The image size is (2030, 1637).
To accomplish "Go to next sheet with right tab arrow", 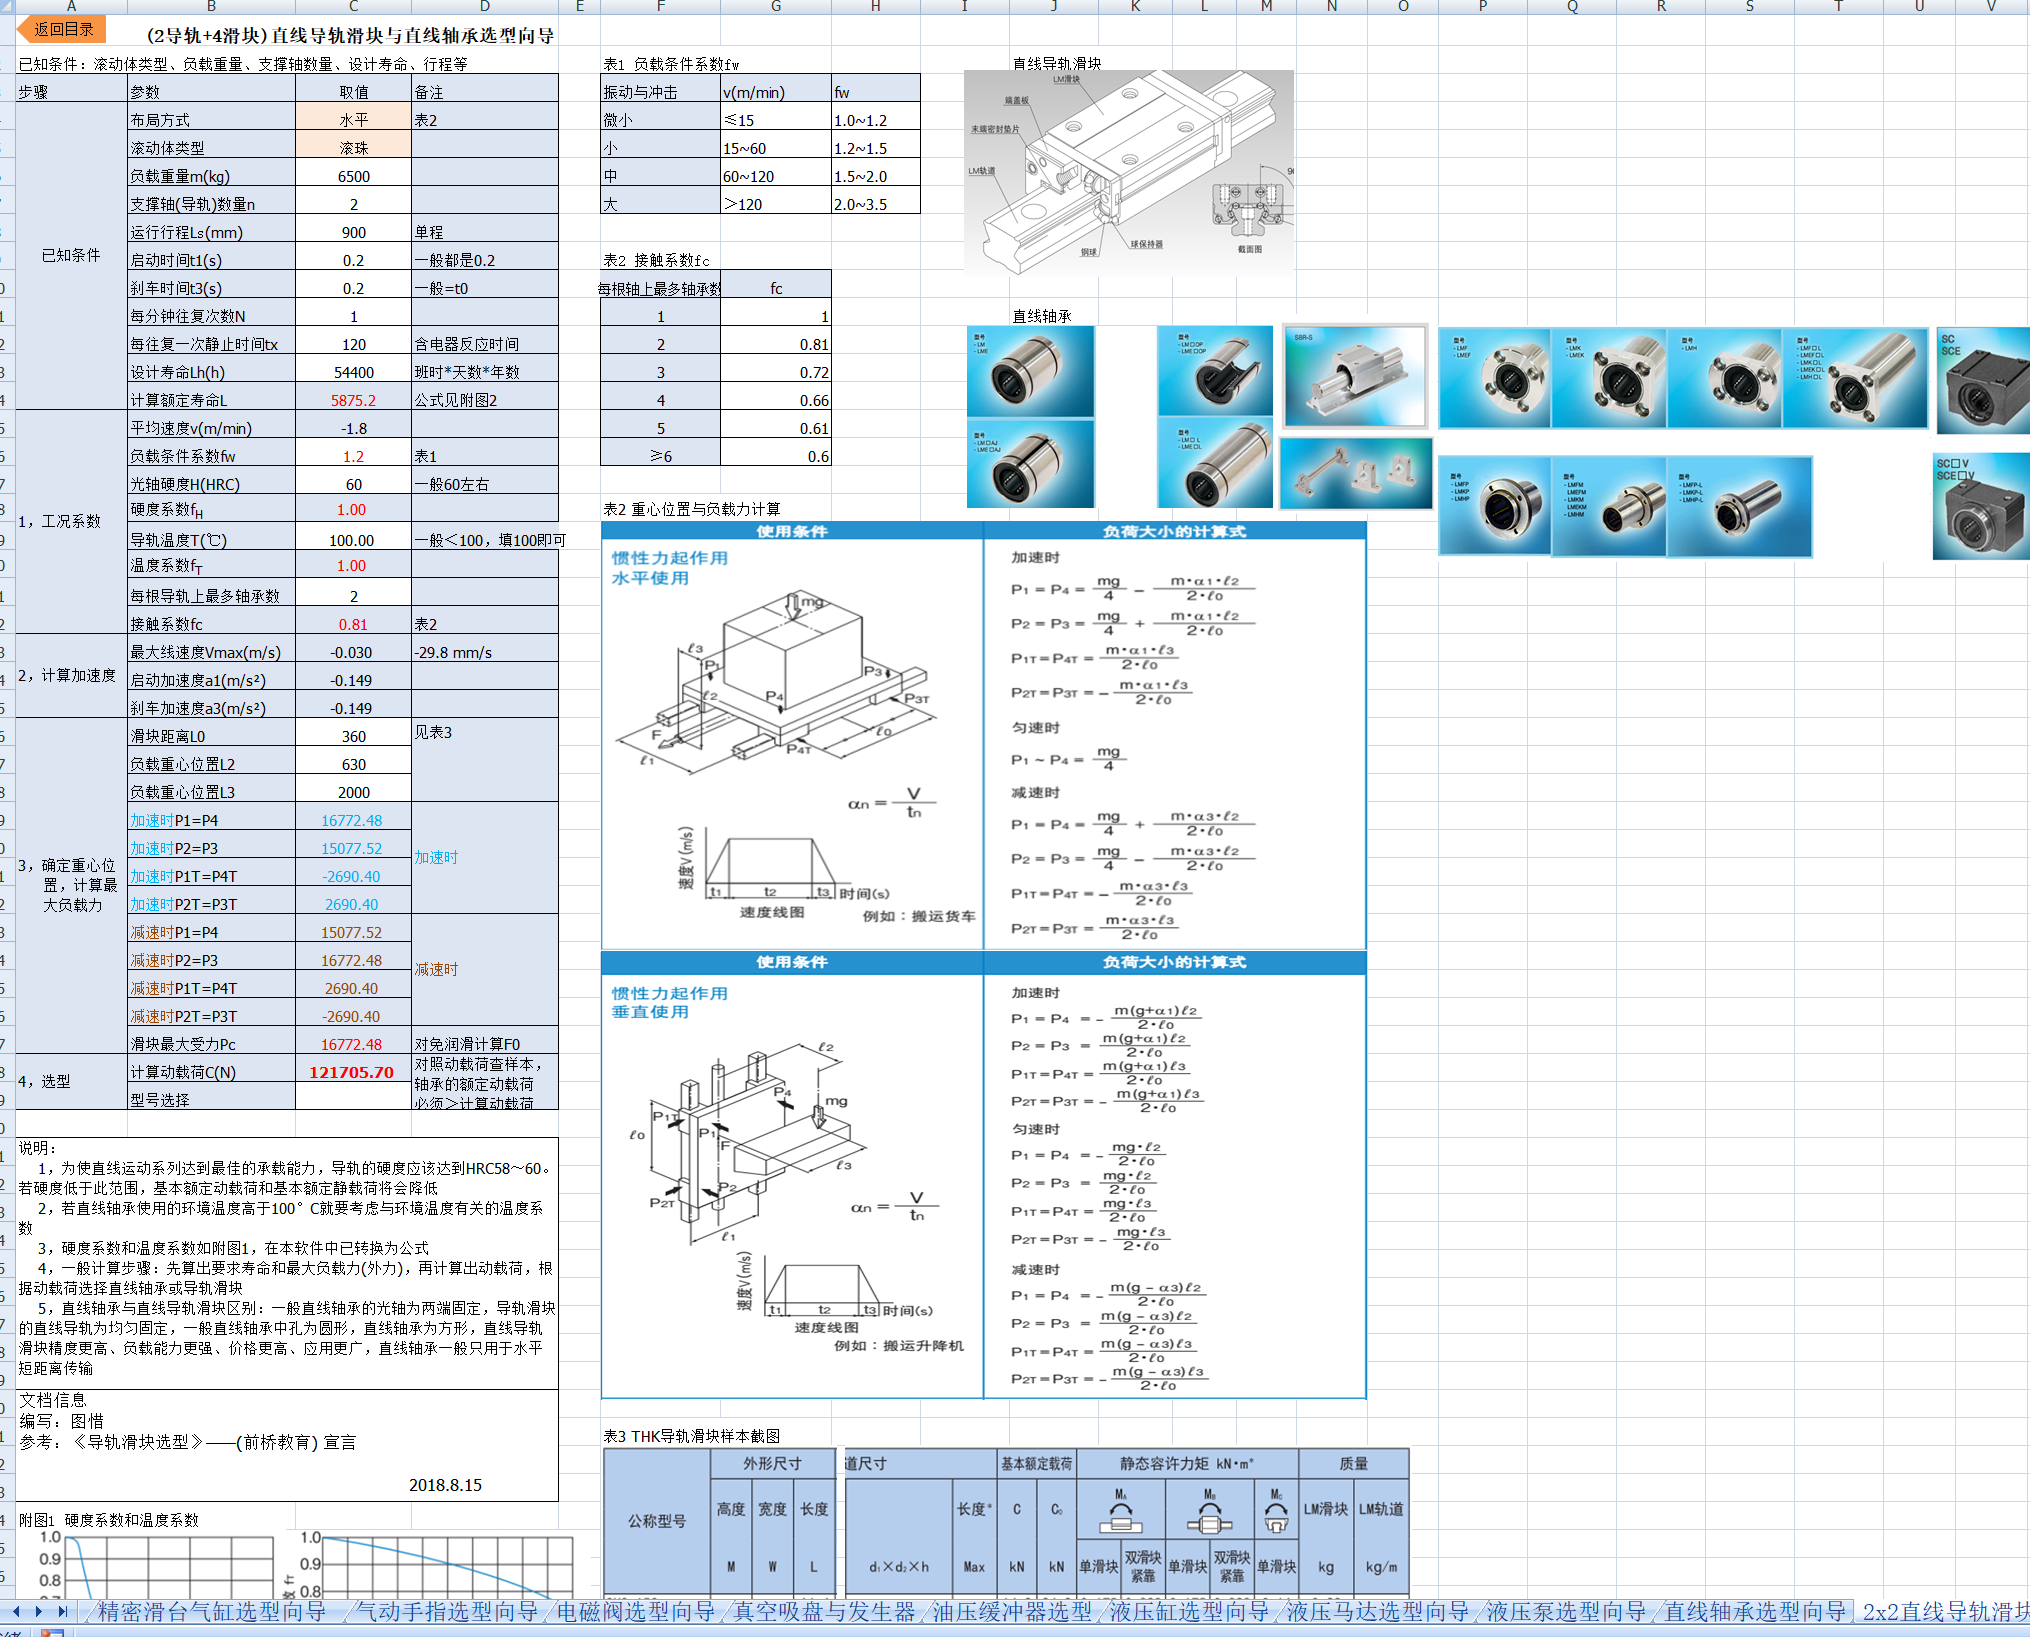I will [x=39, y=1611].
